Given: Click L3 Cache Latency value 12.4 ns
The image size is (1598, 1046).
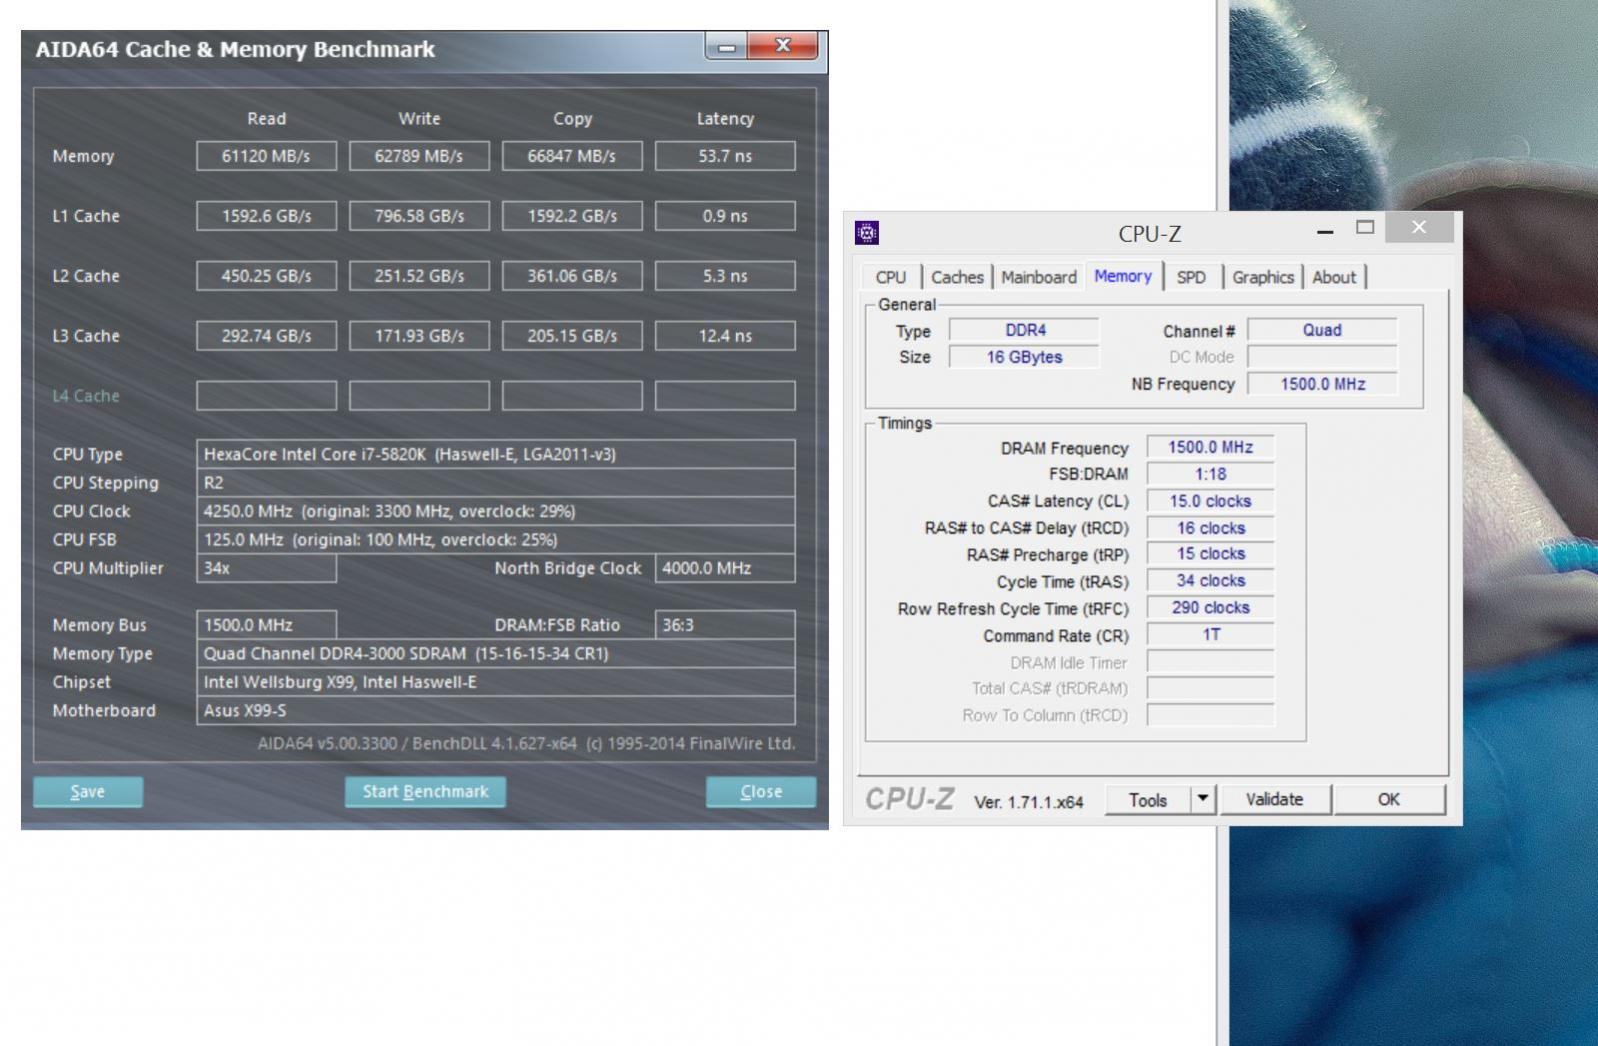Looking at the screenshot, I should coord(725,336).
